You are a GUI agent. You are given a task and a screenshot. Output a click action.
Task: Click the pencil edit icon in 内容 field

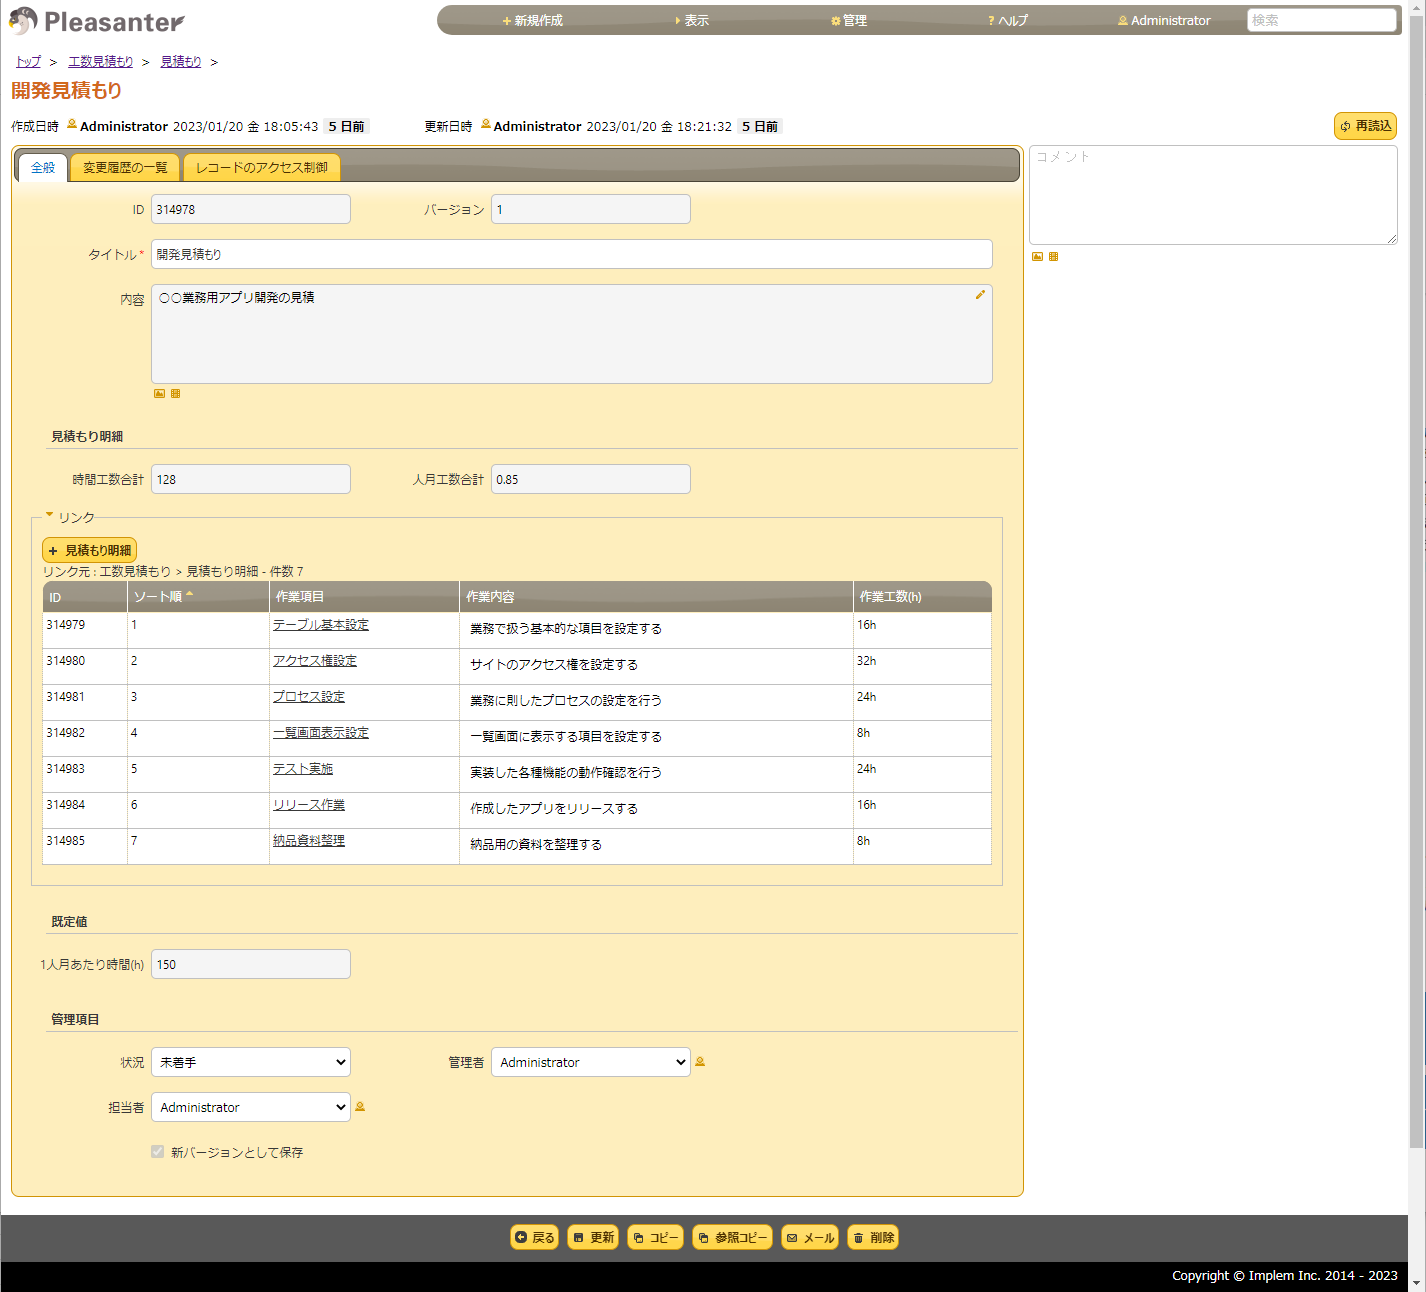pos(980,295)
